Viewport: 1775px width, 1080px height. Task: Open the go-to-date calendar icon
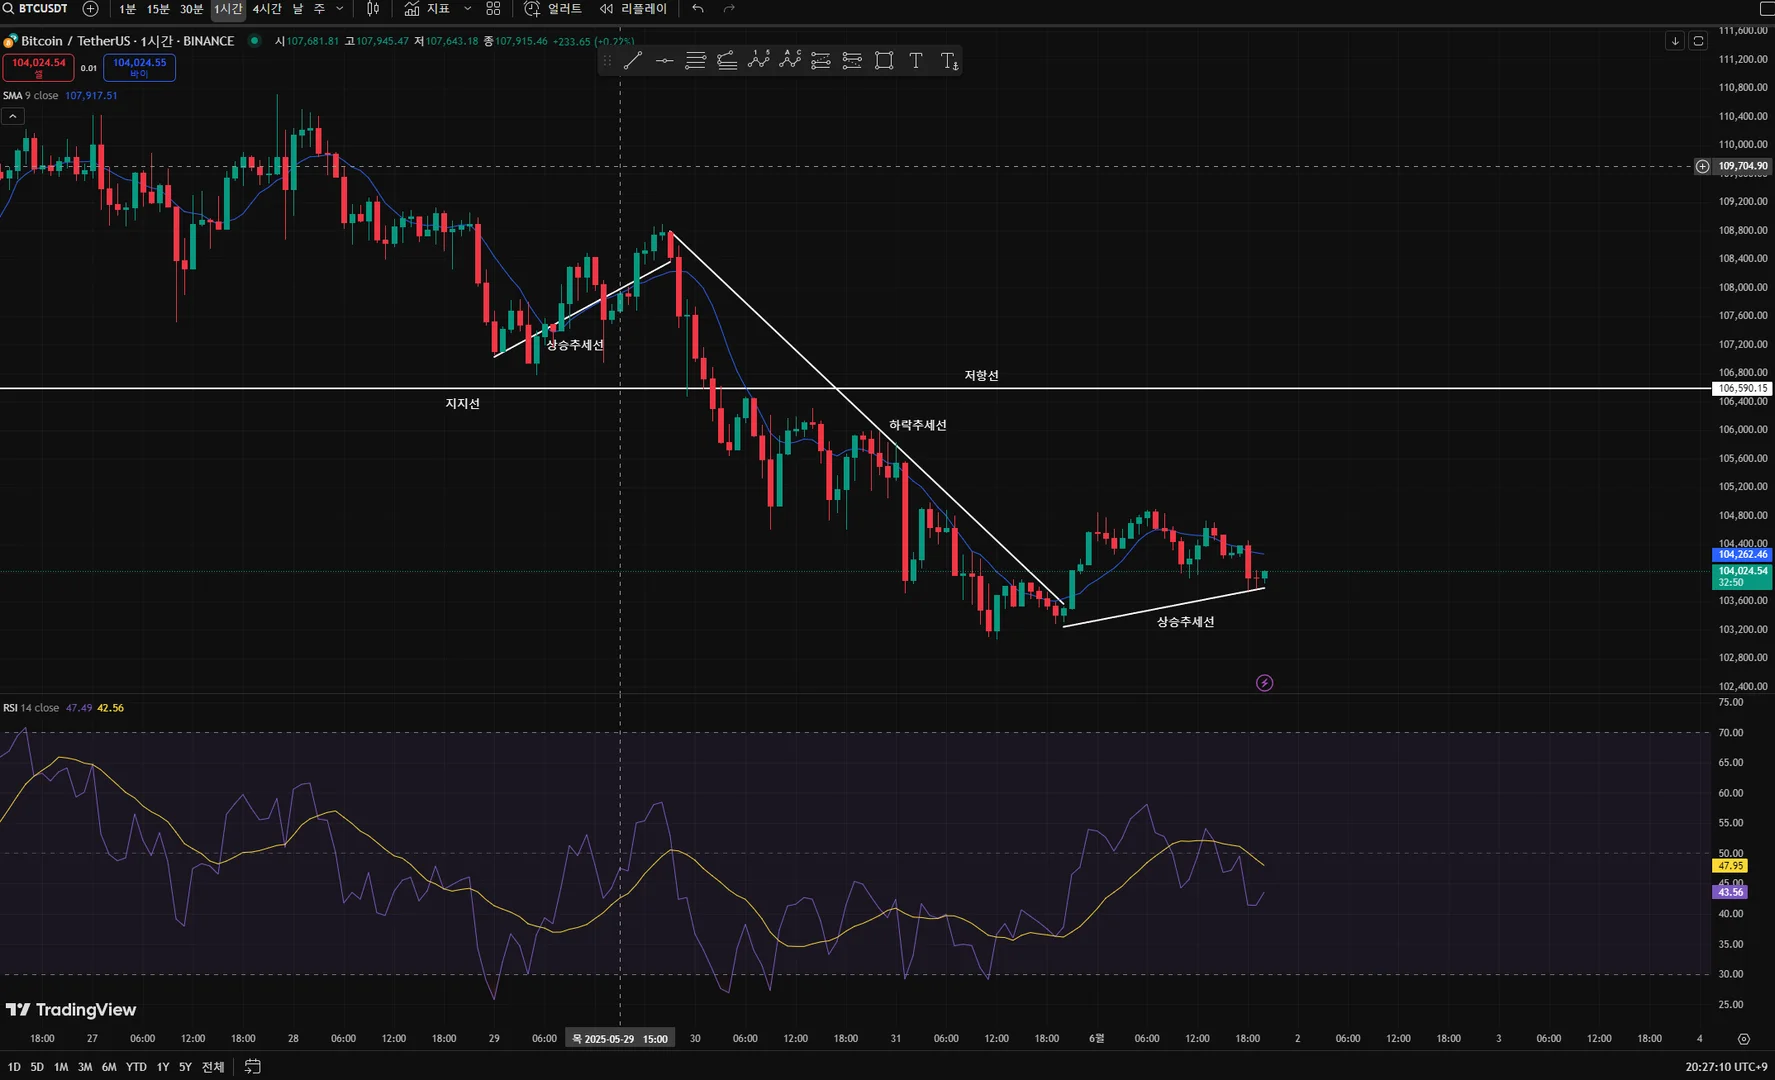[253, 1067]
